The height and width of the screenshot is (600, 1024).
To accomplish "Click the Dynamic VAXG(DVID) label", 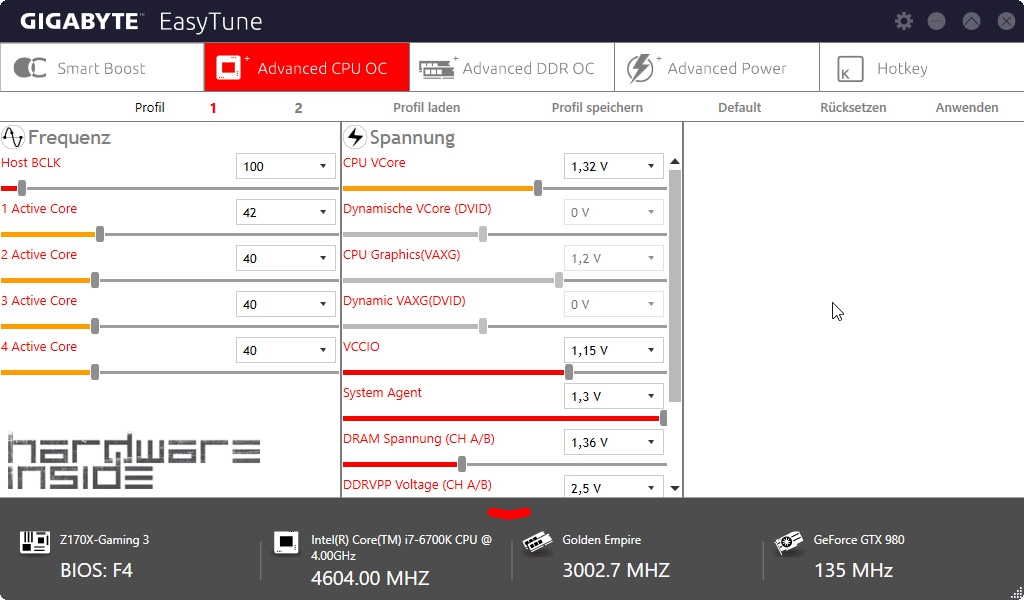I will (404, 301).
